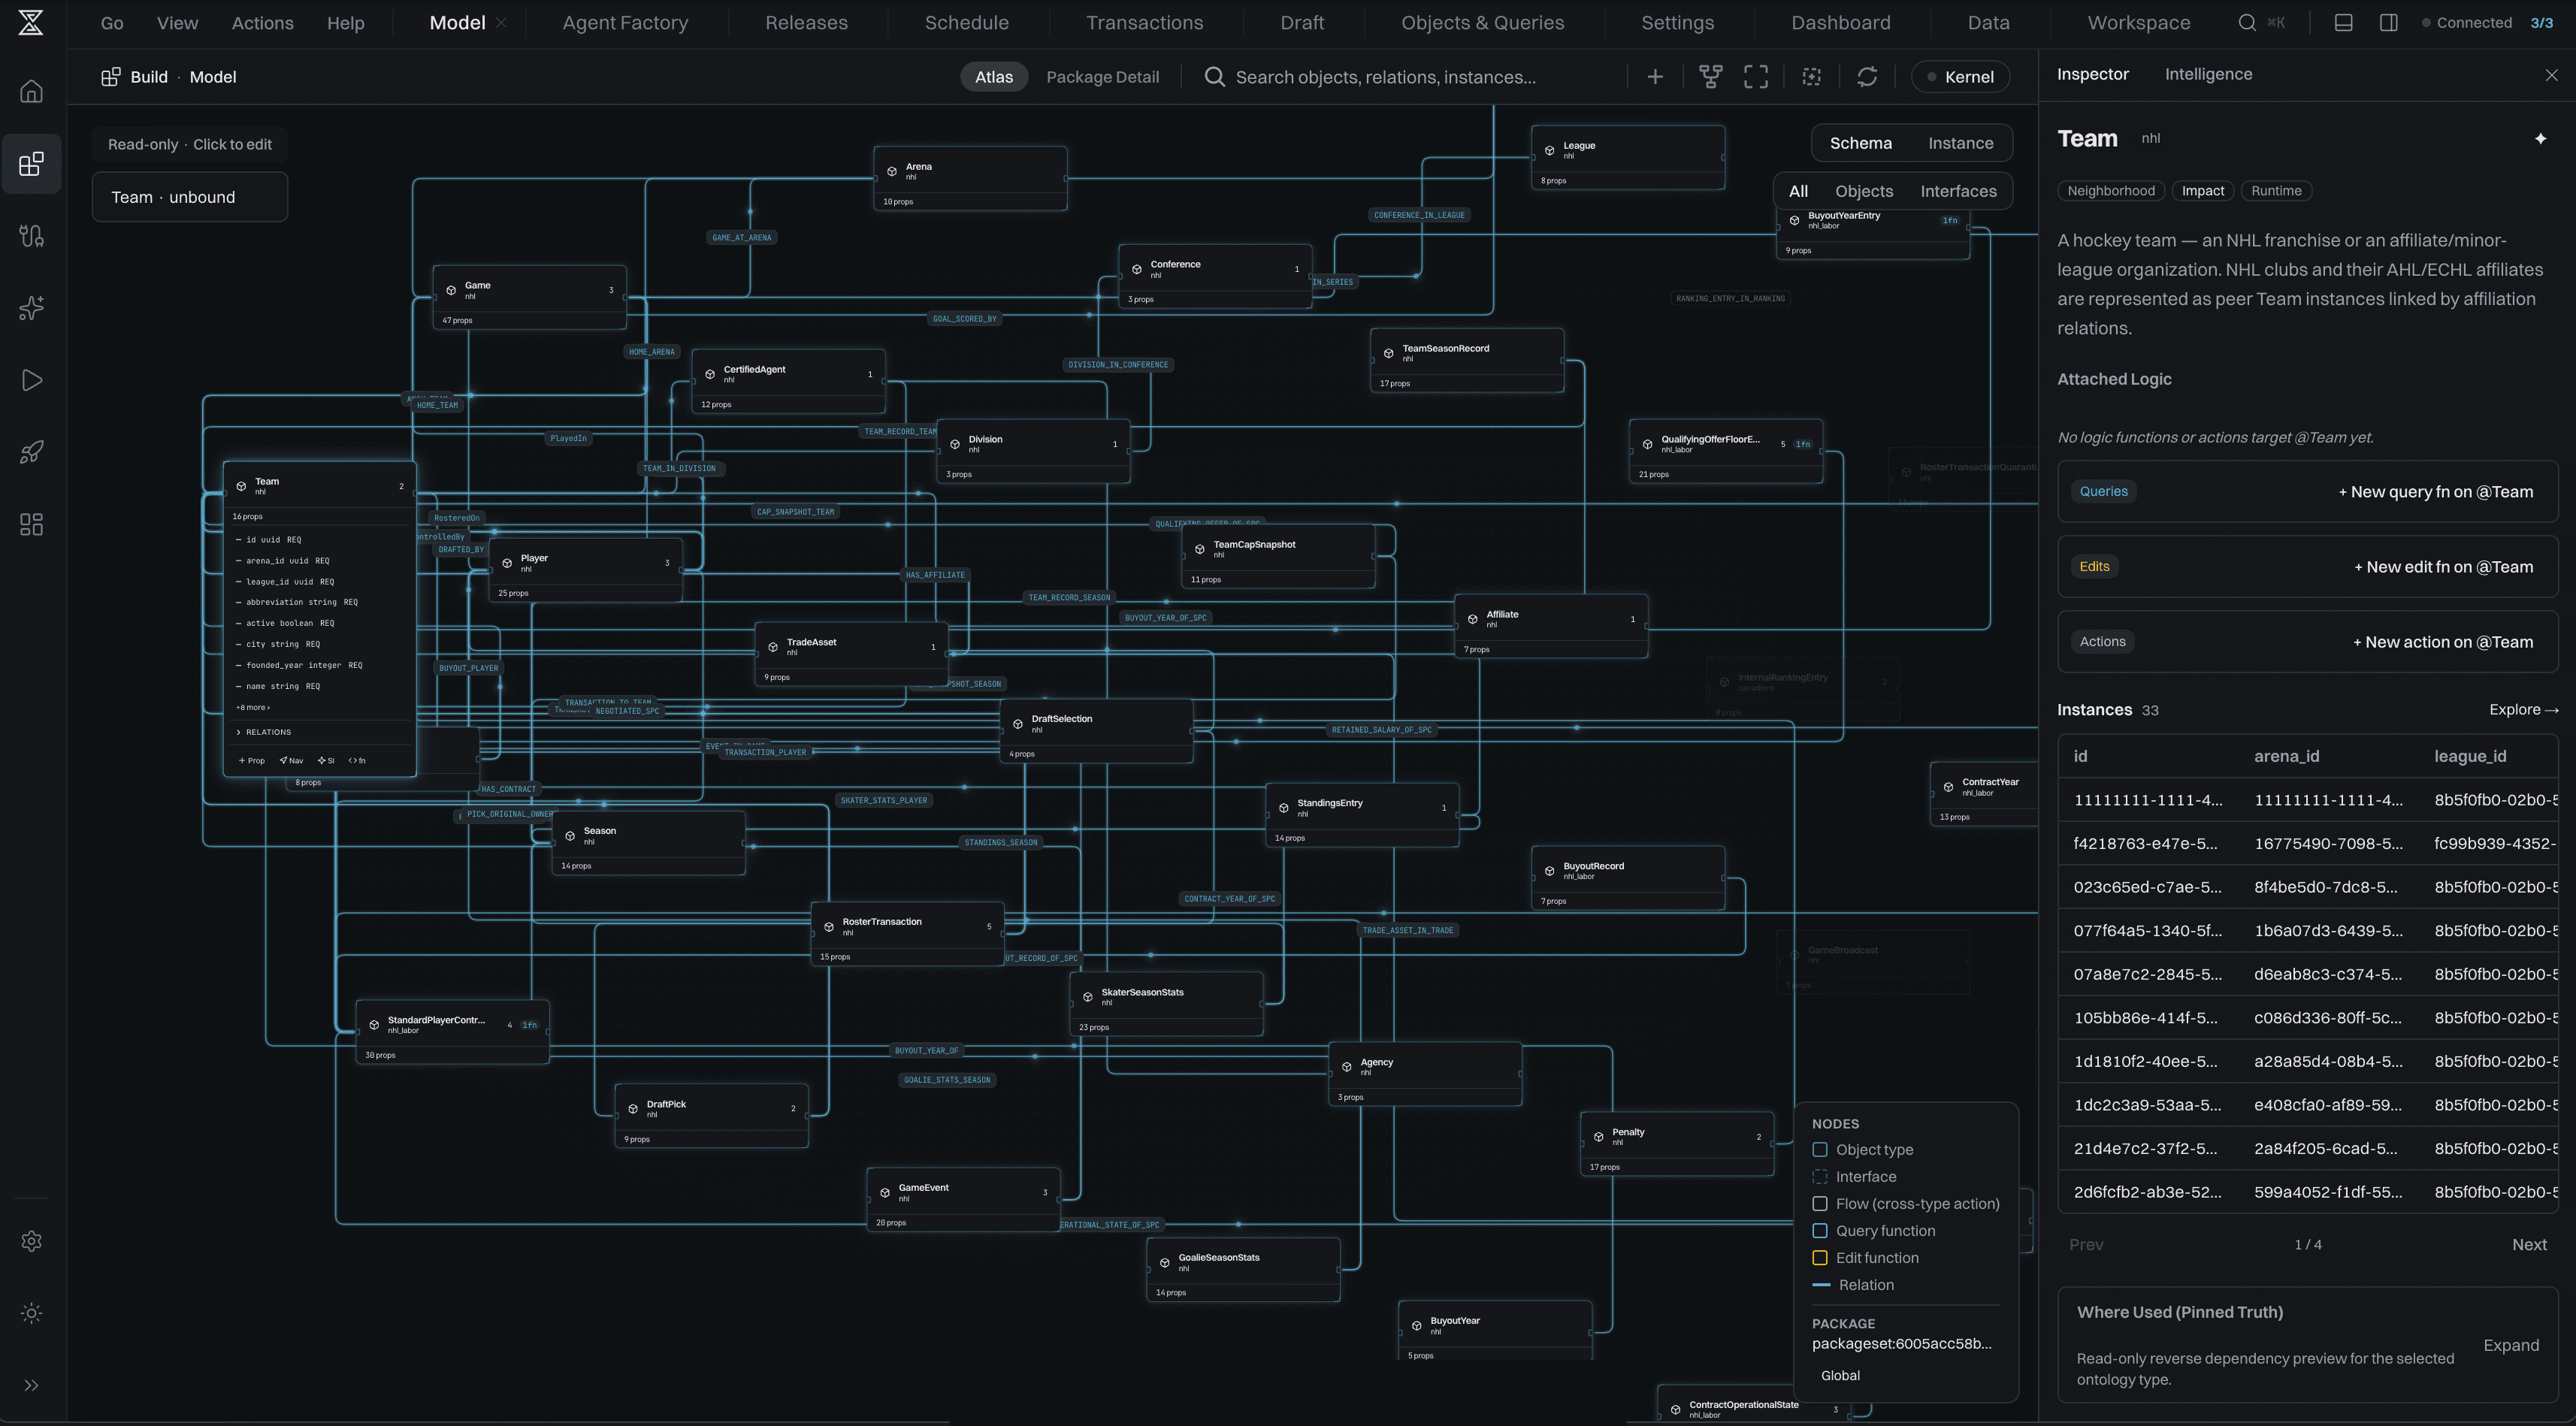Viewport: 2576px width, 1426px height.
Task: Click the hourglass app logo
Action: pyautogui.click(x=31, y=22)
